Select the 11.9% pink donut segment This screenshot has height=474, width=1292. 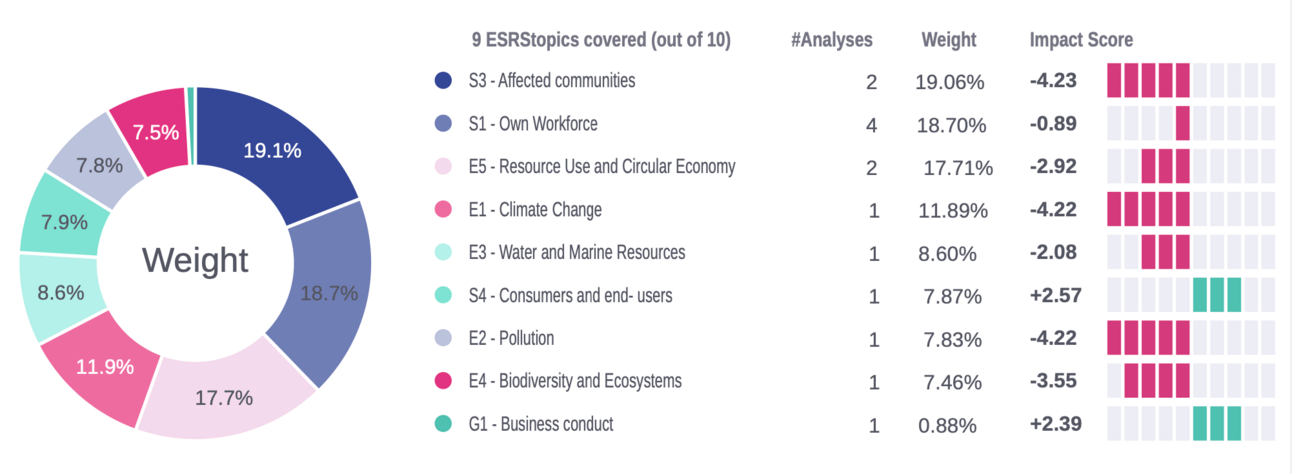(x=105, y=366)
